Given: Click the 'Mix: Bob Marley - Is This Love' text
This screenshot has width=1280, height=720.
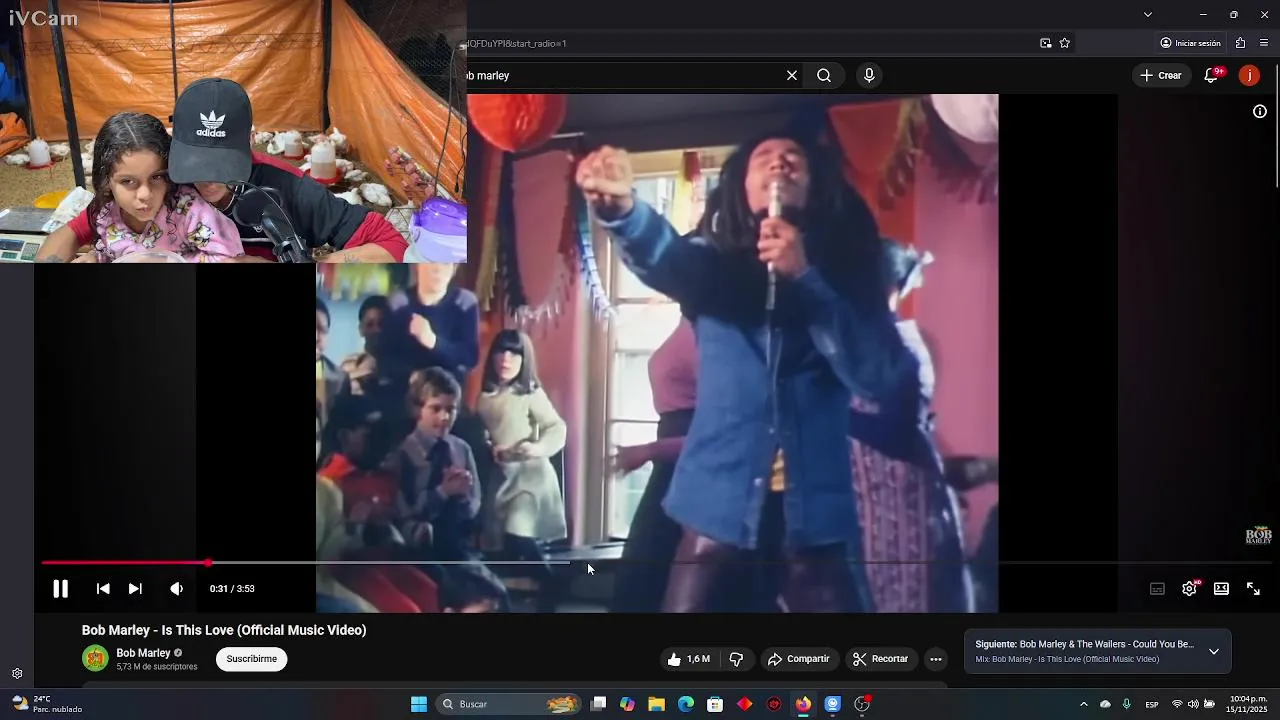Looking at the screenshot, I should pyautogui.click(x=1067, y=659).
